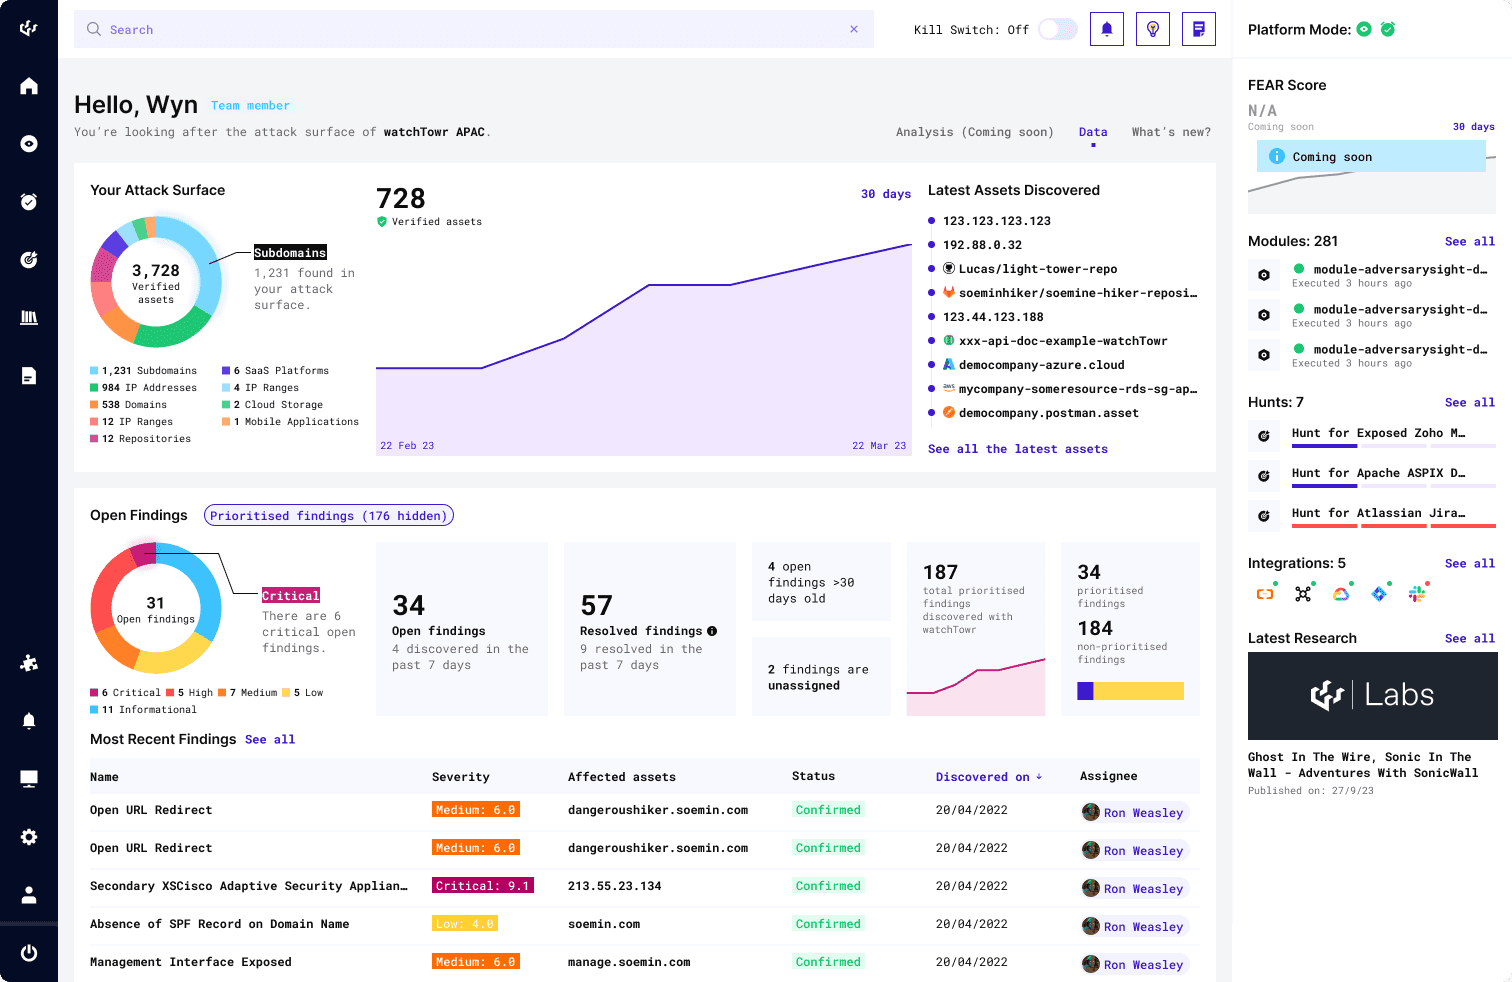Click the power logout icon in sidebar

point(29,953)
